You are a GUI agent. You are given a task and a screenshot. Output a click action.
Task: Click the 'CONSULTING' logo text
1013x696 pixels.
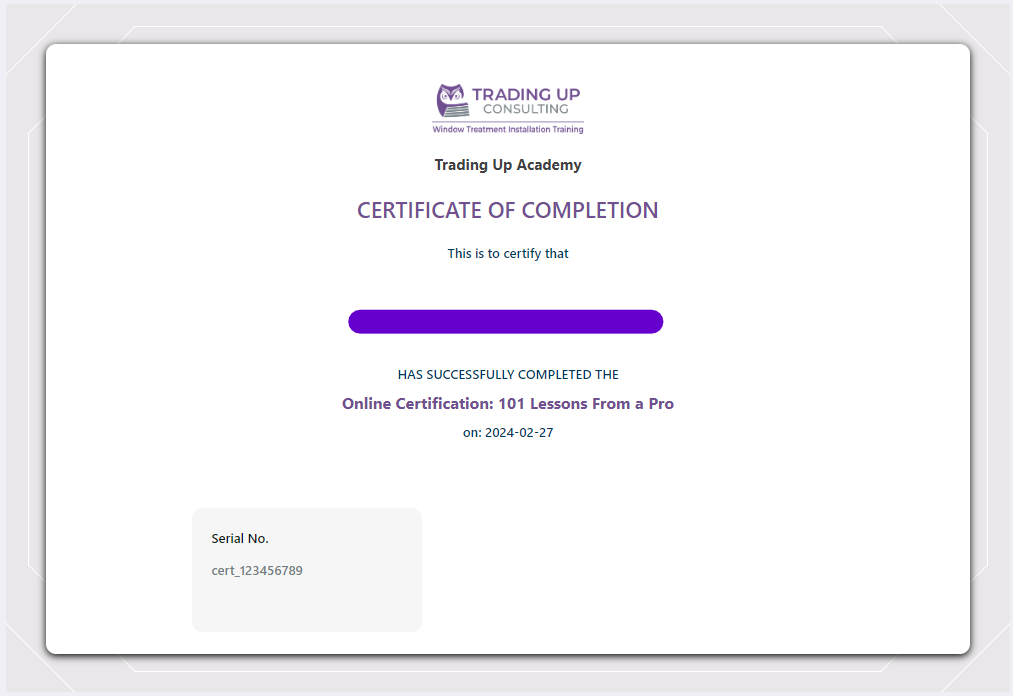click(x=526, y=109)
